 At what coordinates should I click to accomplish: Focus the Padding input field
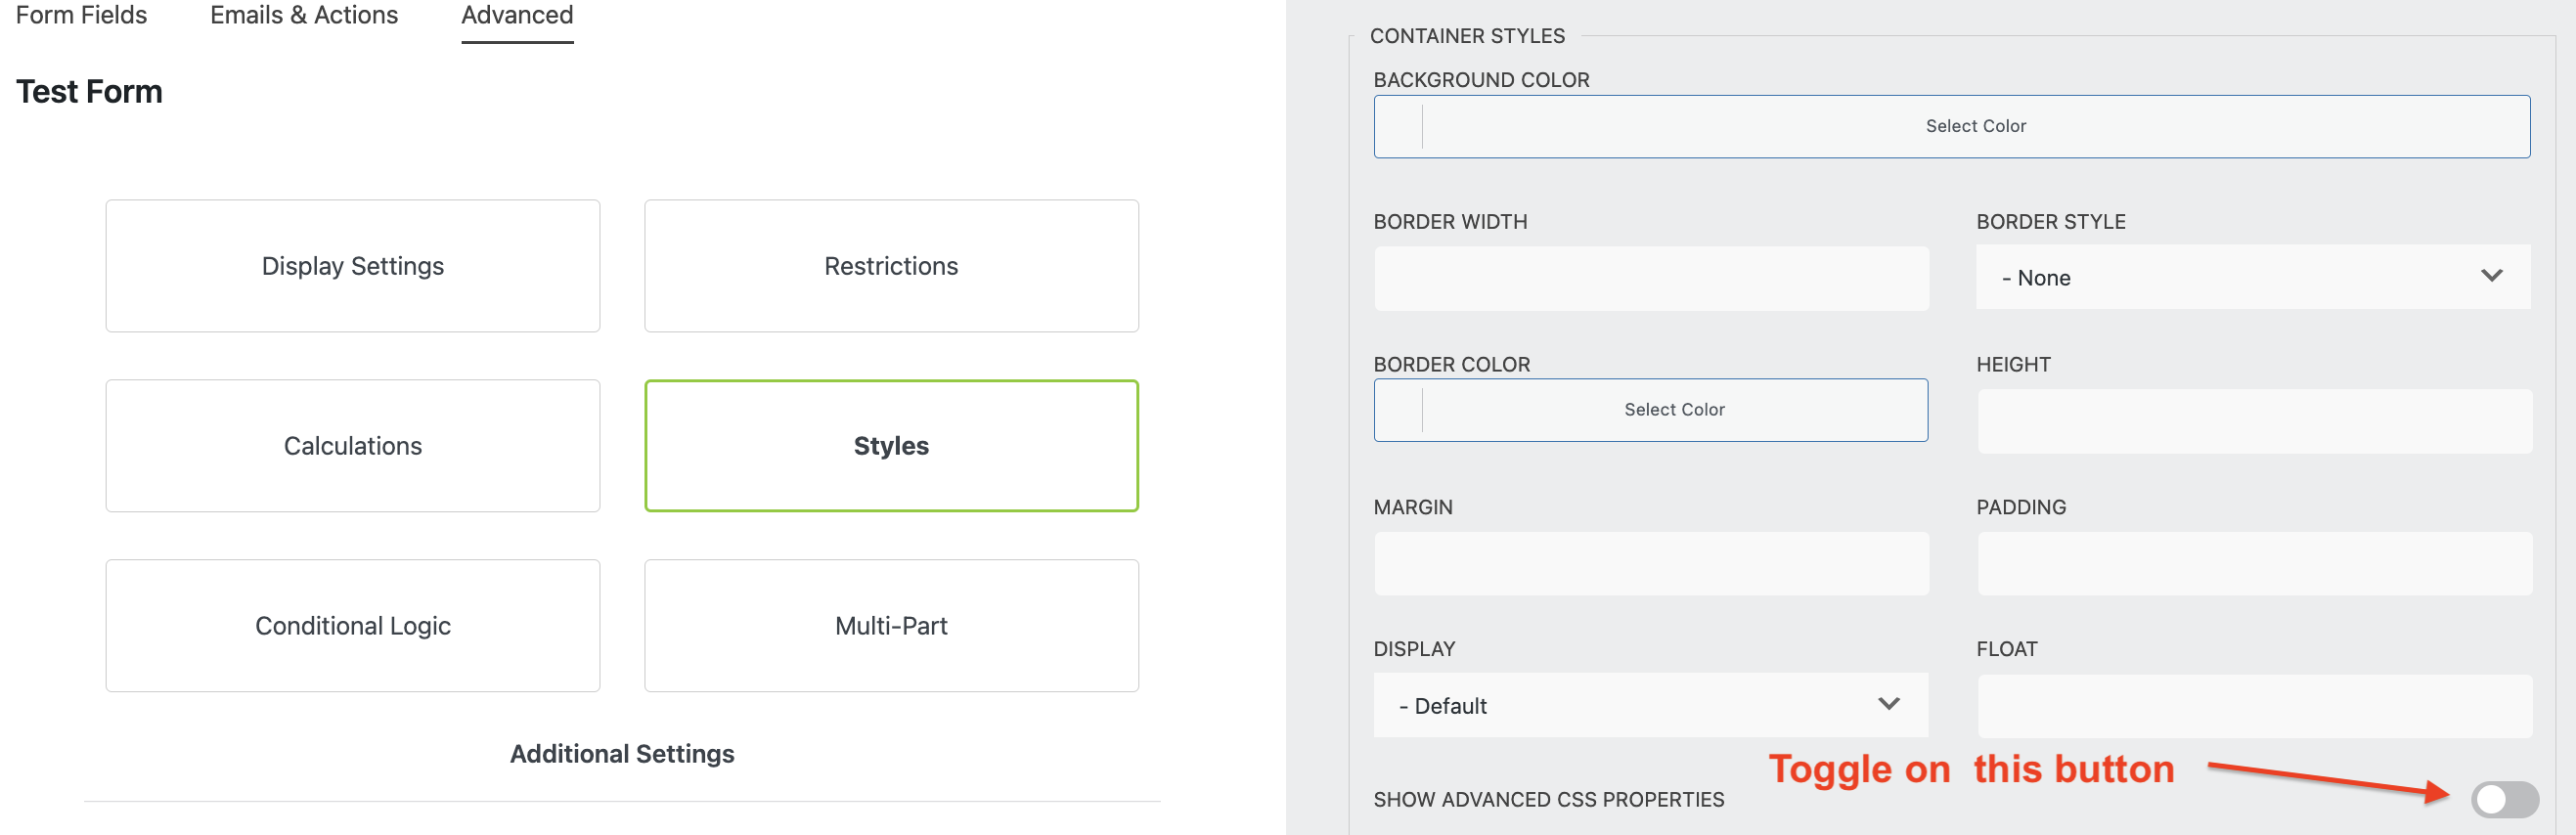[2255, 563]
